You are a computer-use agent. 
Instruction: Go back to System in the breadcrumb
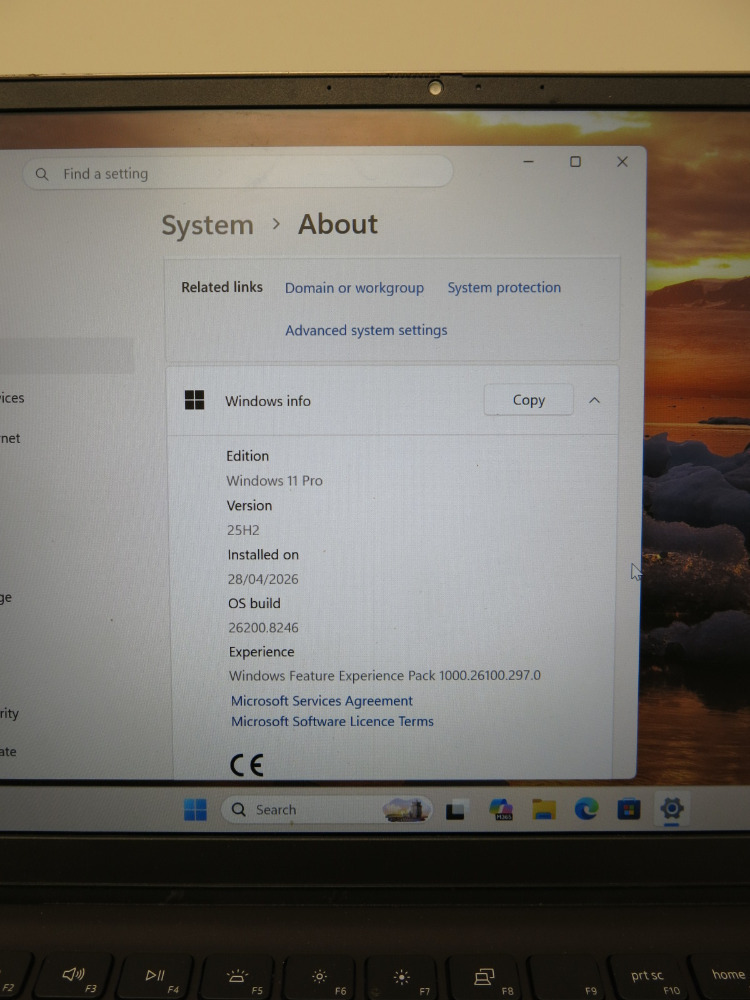pyautogui.click(x=207, y=225)
